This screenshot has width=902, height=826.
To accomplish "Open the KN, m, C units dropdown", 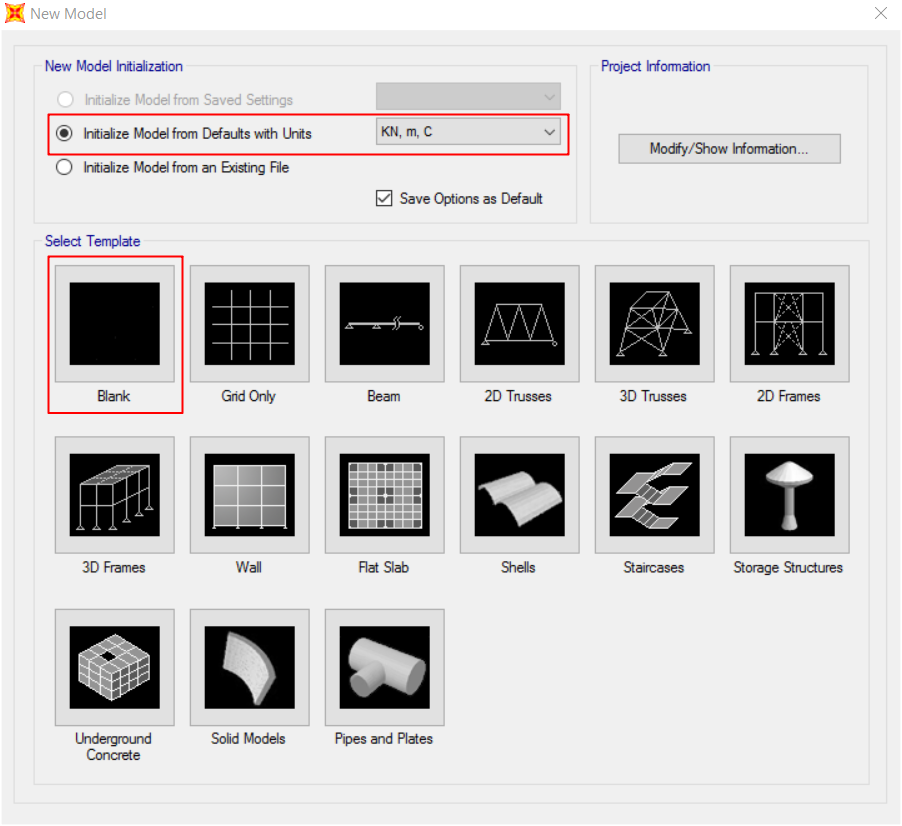I will tap(468, 132).
